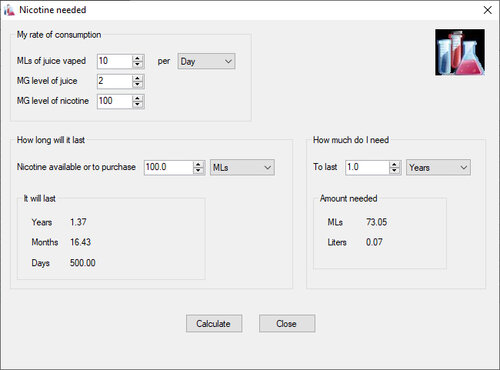Click the 'To last' label
The image size is (500, 370).
(325, 167)
